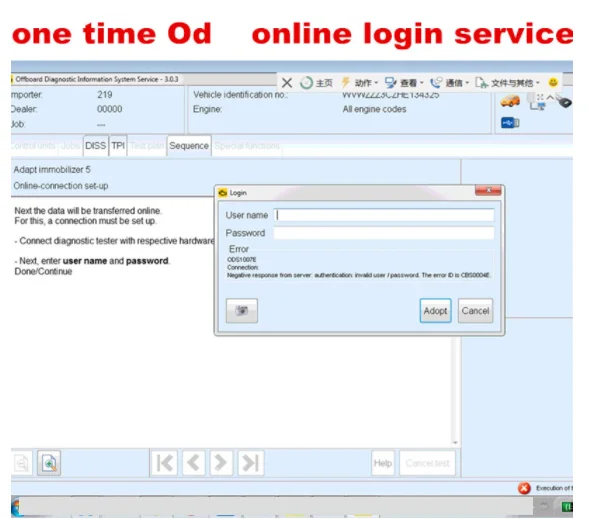Image resolution: width=611 pixels, height=519 pixels.
Task: Select the Control units tab
Action: pyautogui.click(x=33, y=146)
